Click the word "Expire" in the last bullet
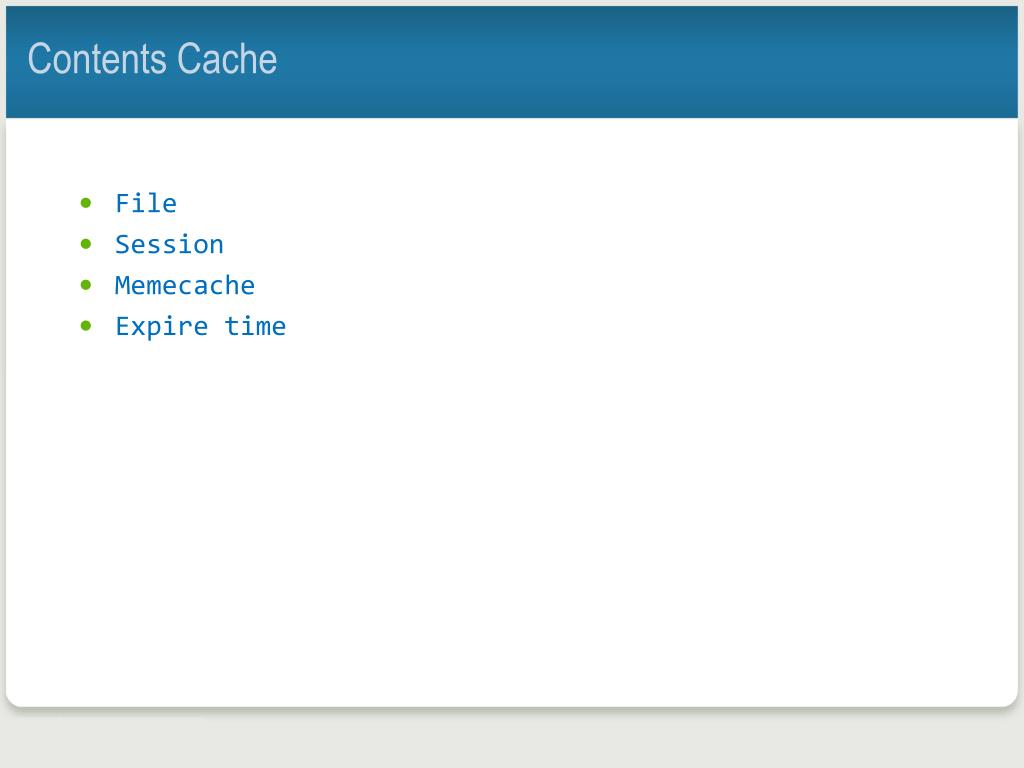The height and width of the screenshot is (768, 1024). [162, 327]
